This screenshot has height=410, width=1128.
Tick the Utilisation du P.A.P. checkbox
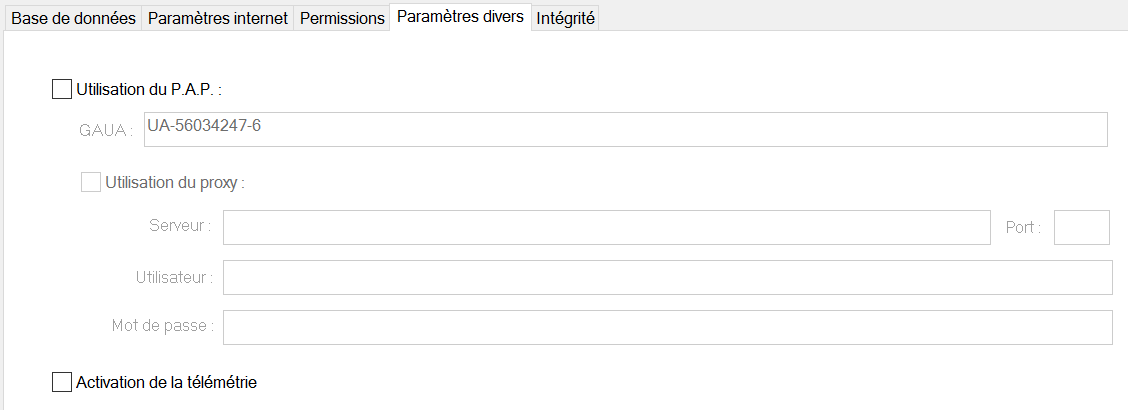click(x=62, y=89)
